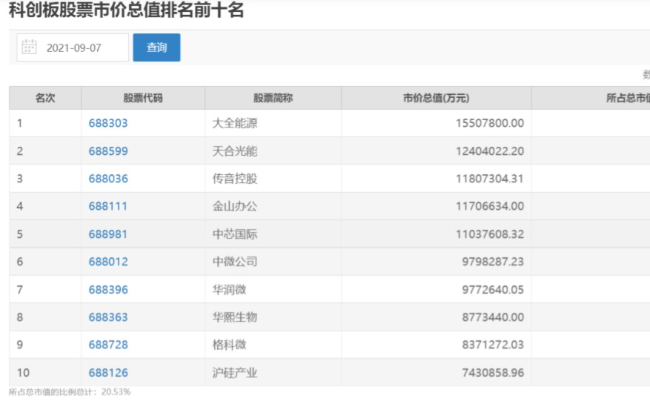Select the stock name 格科微
The height and width of the screenshot is (404, 650).
point(229,344)
